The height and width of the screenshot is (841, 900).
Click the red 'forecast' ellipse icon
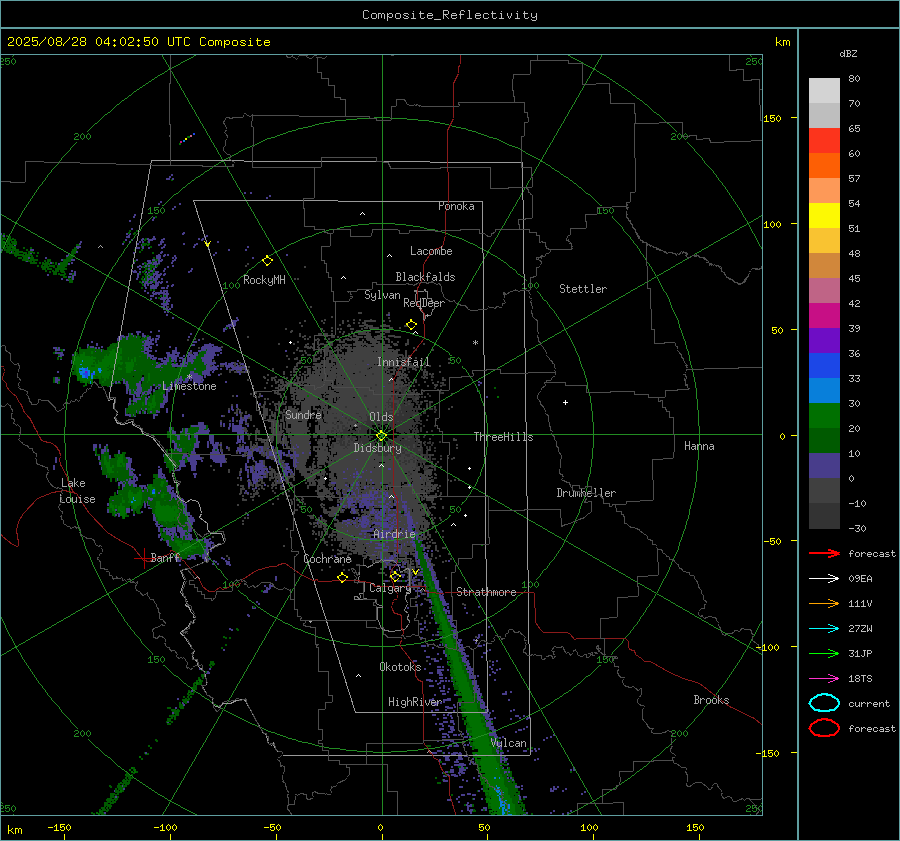point(824,728)
